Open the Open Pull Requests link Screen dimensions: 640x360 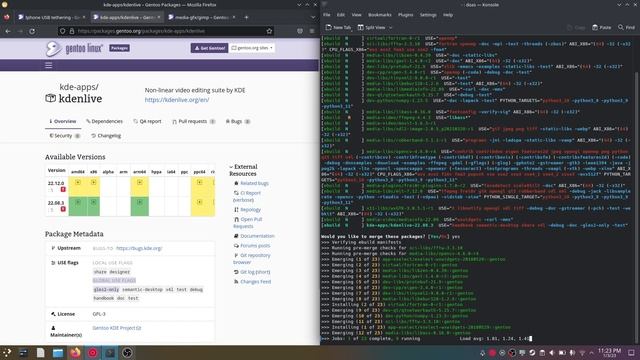pyautogui.click(x=248, y=222)
